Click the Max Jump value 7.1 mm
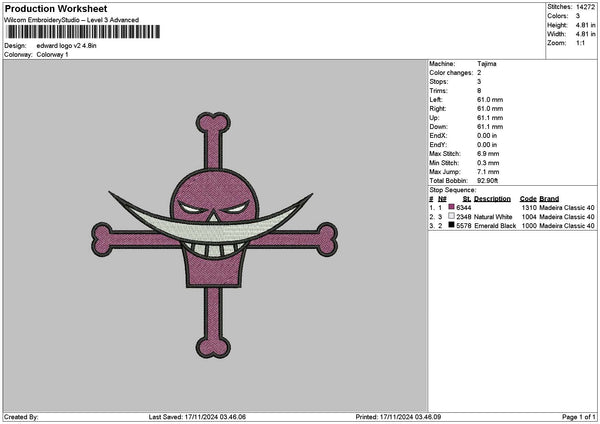This screenshot has height=424, width=600. point(488,172)
